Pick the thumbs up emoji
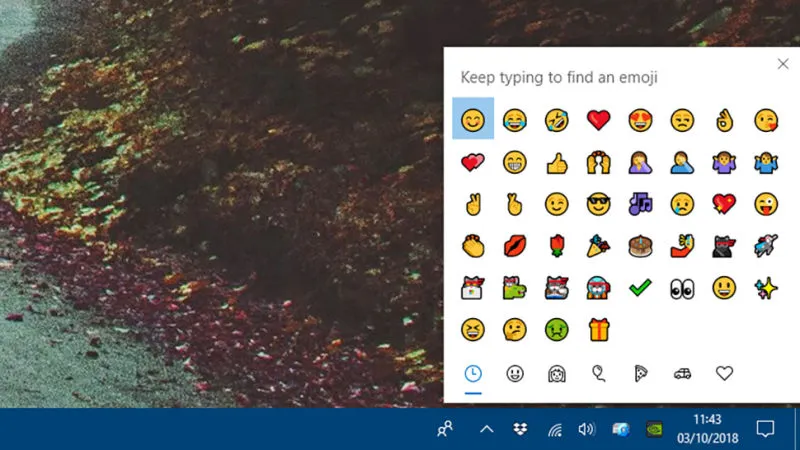Image resolution: width=800 pixels, height=450 pixels. pos(556,162)
